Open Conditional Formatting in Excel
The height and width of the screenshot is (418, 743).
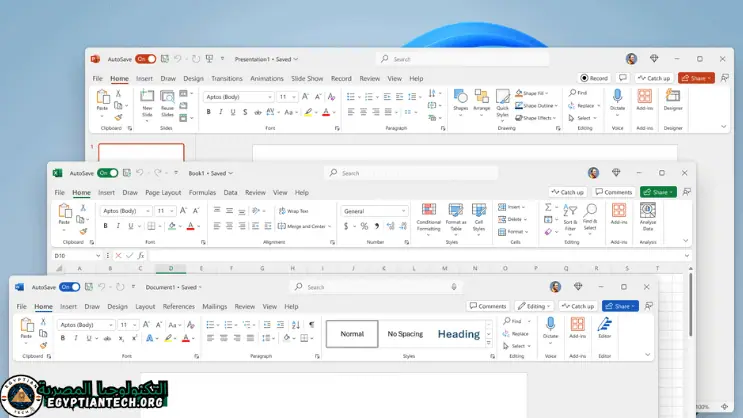point(429,215)
